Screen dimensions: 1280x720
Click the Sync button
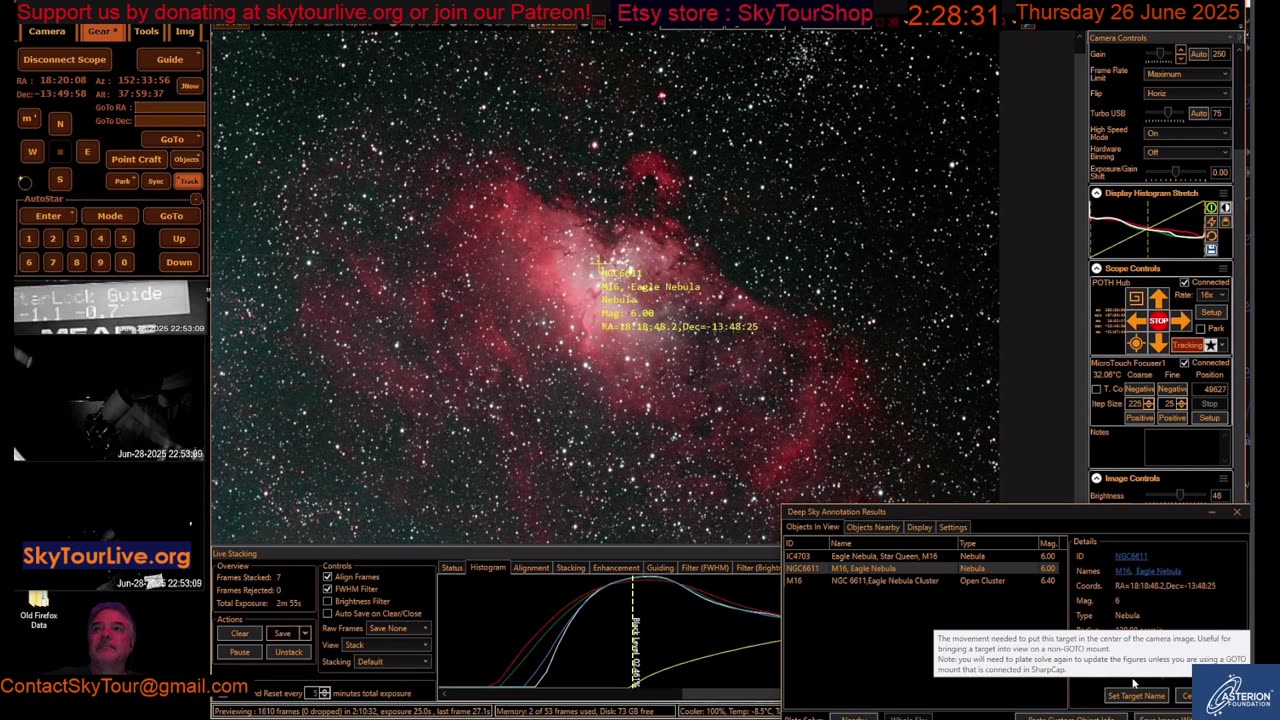coord(155,181)
